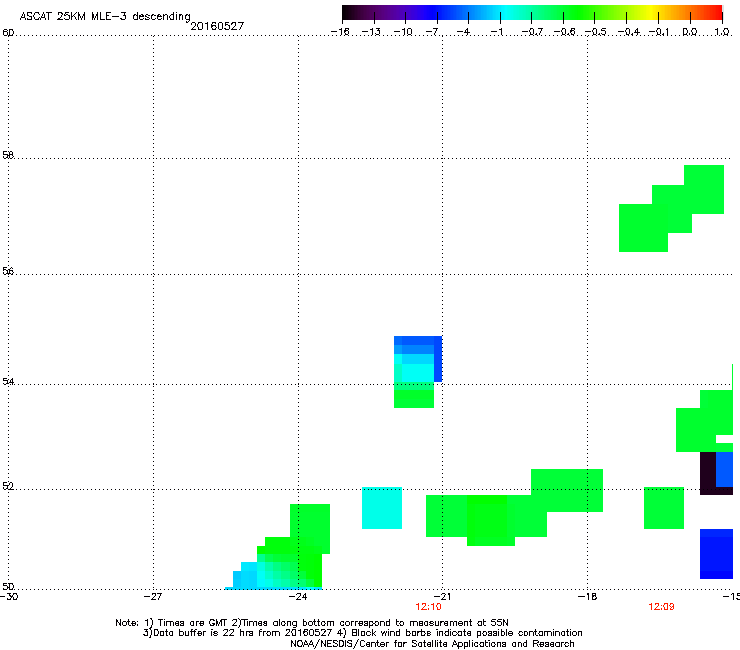740x650 pixels.
Task: Click the latitude 54 axis label
Action: coord(8,381)
